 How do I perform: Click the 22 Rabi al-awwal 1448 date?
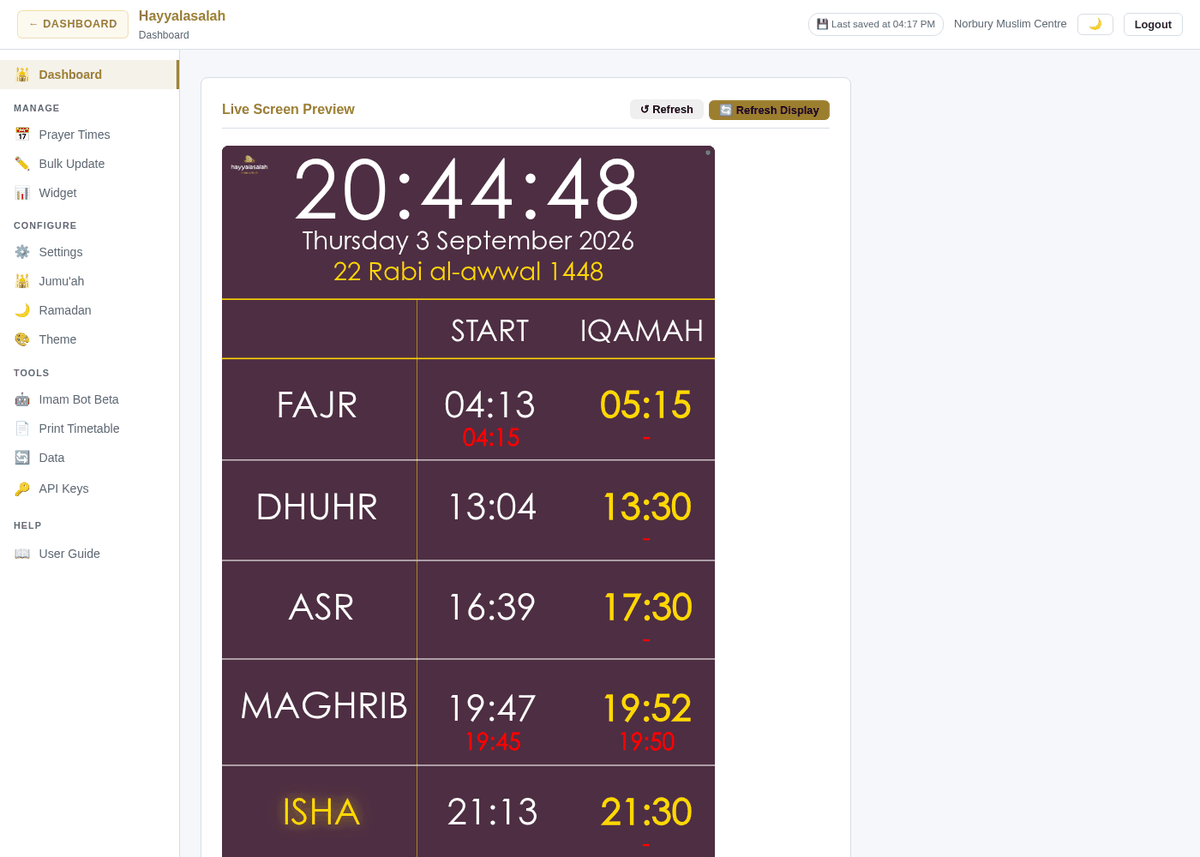468,272
